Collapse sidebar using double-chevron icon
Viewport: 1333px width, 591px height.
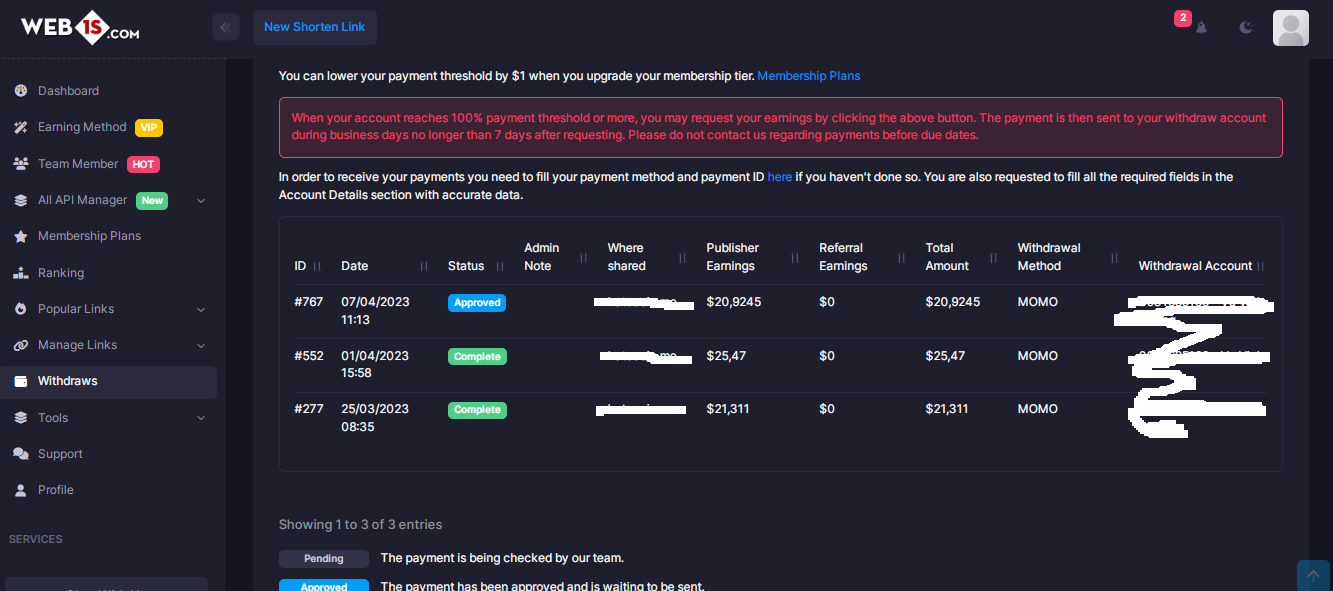click(x=226, y=27)
